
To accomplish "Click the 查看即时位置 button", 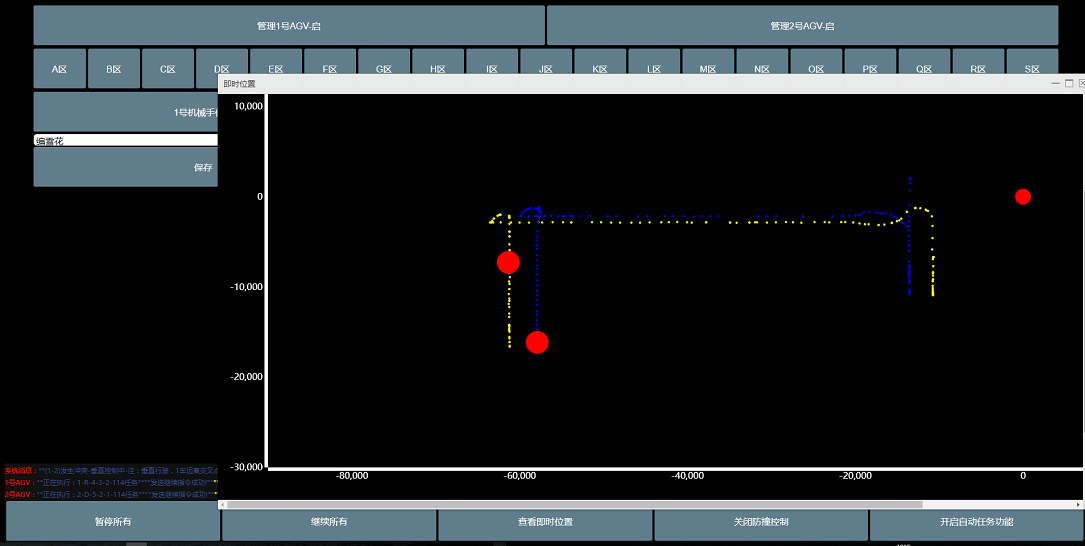I will click(545, 522).
